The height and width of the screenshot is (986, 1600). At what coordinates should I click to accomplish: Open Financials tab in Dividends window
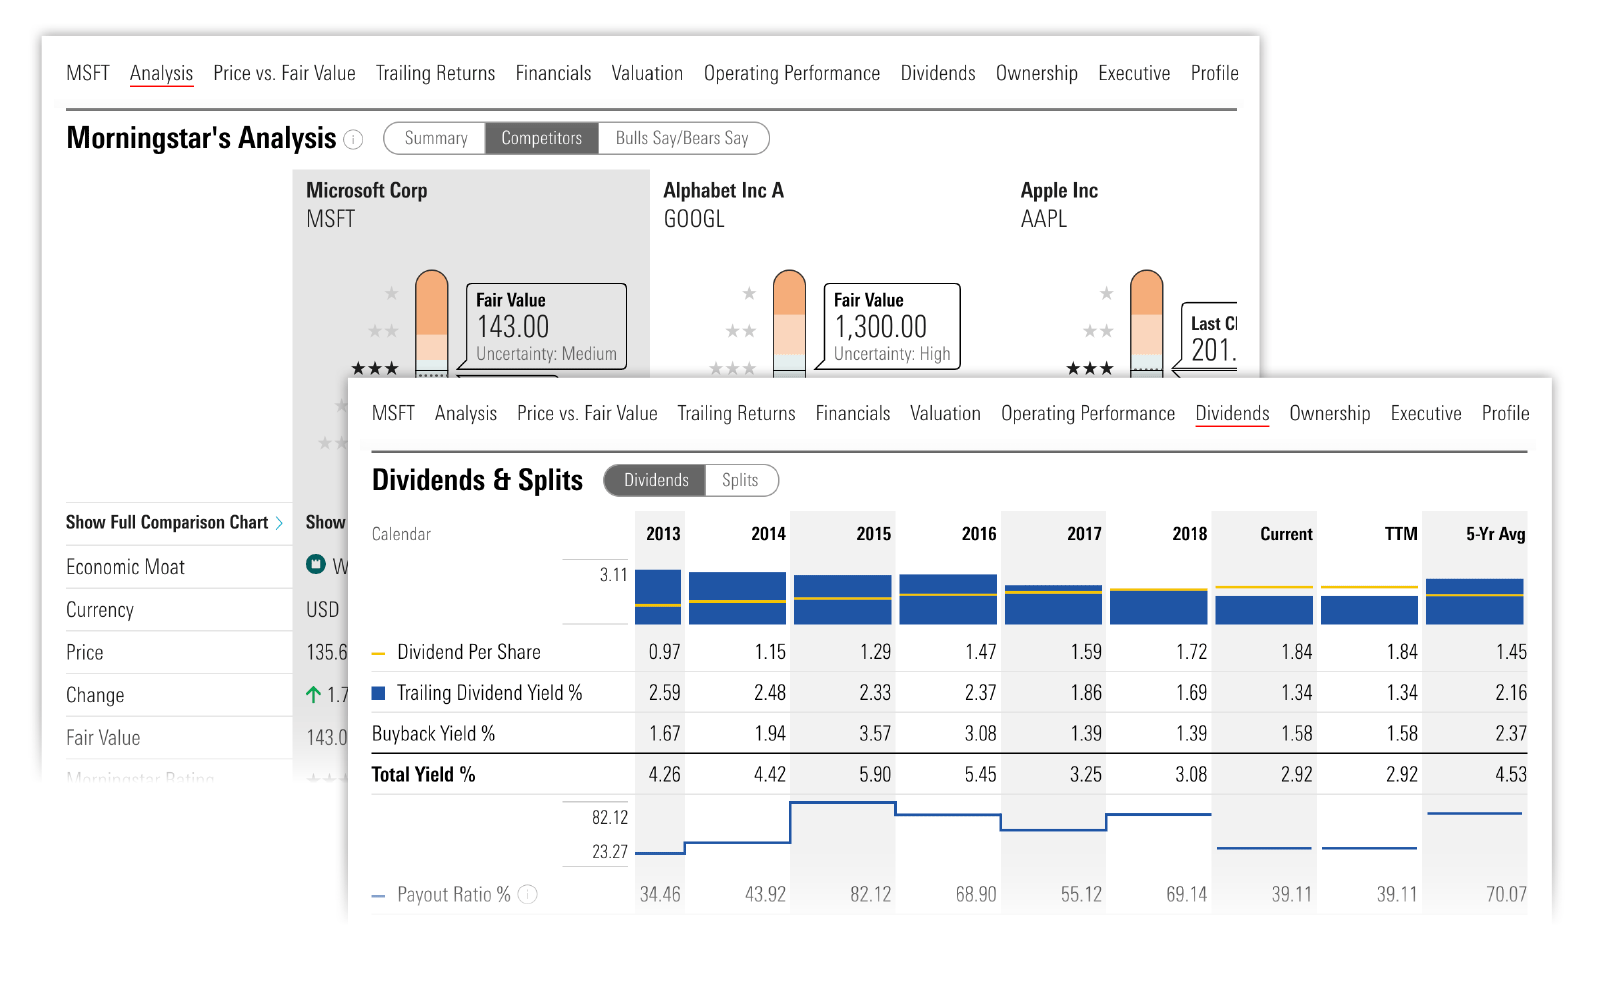(853, 413)
